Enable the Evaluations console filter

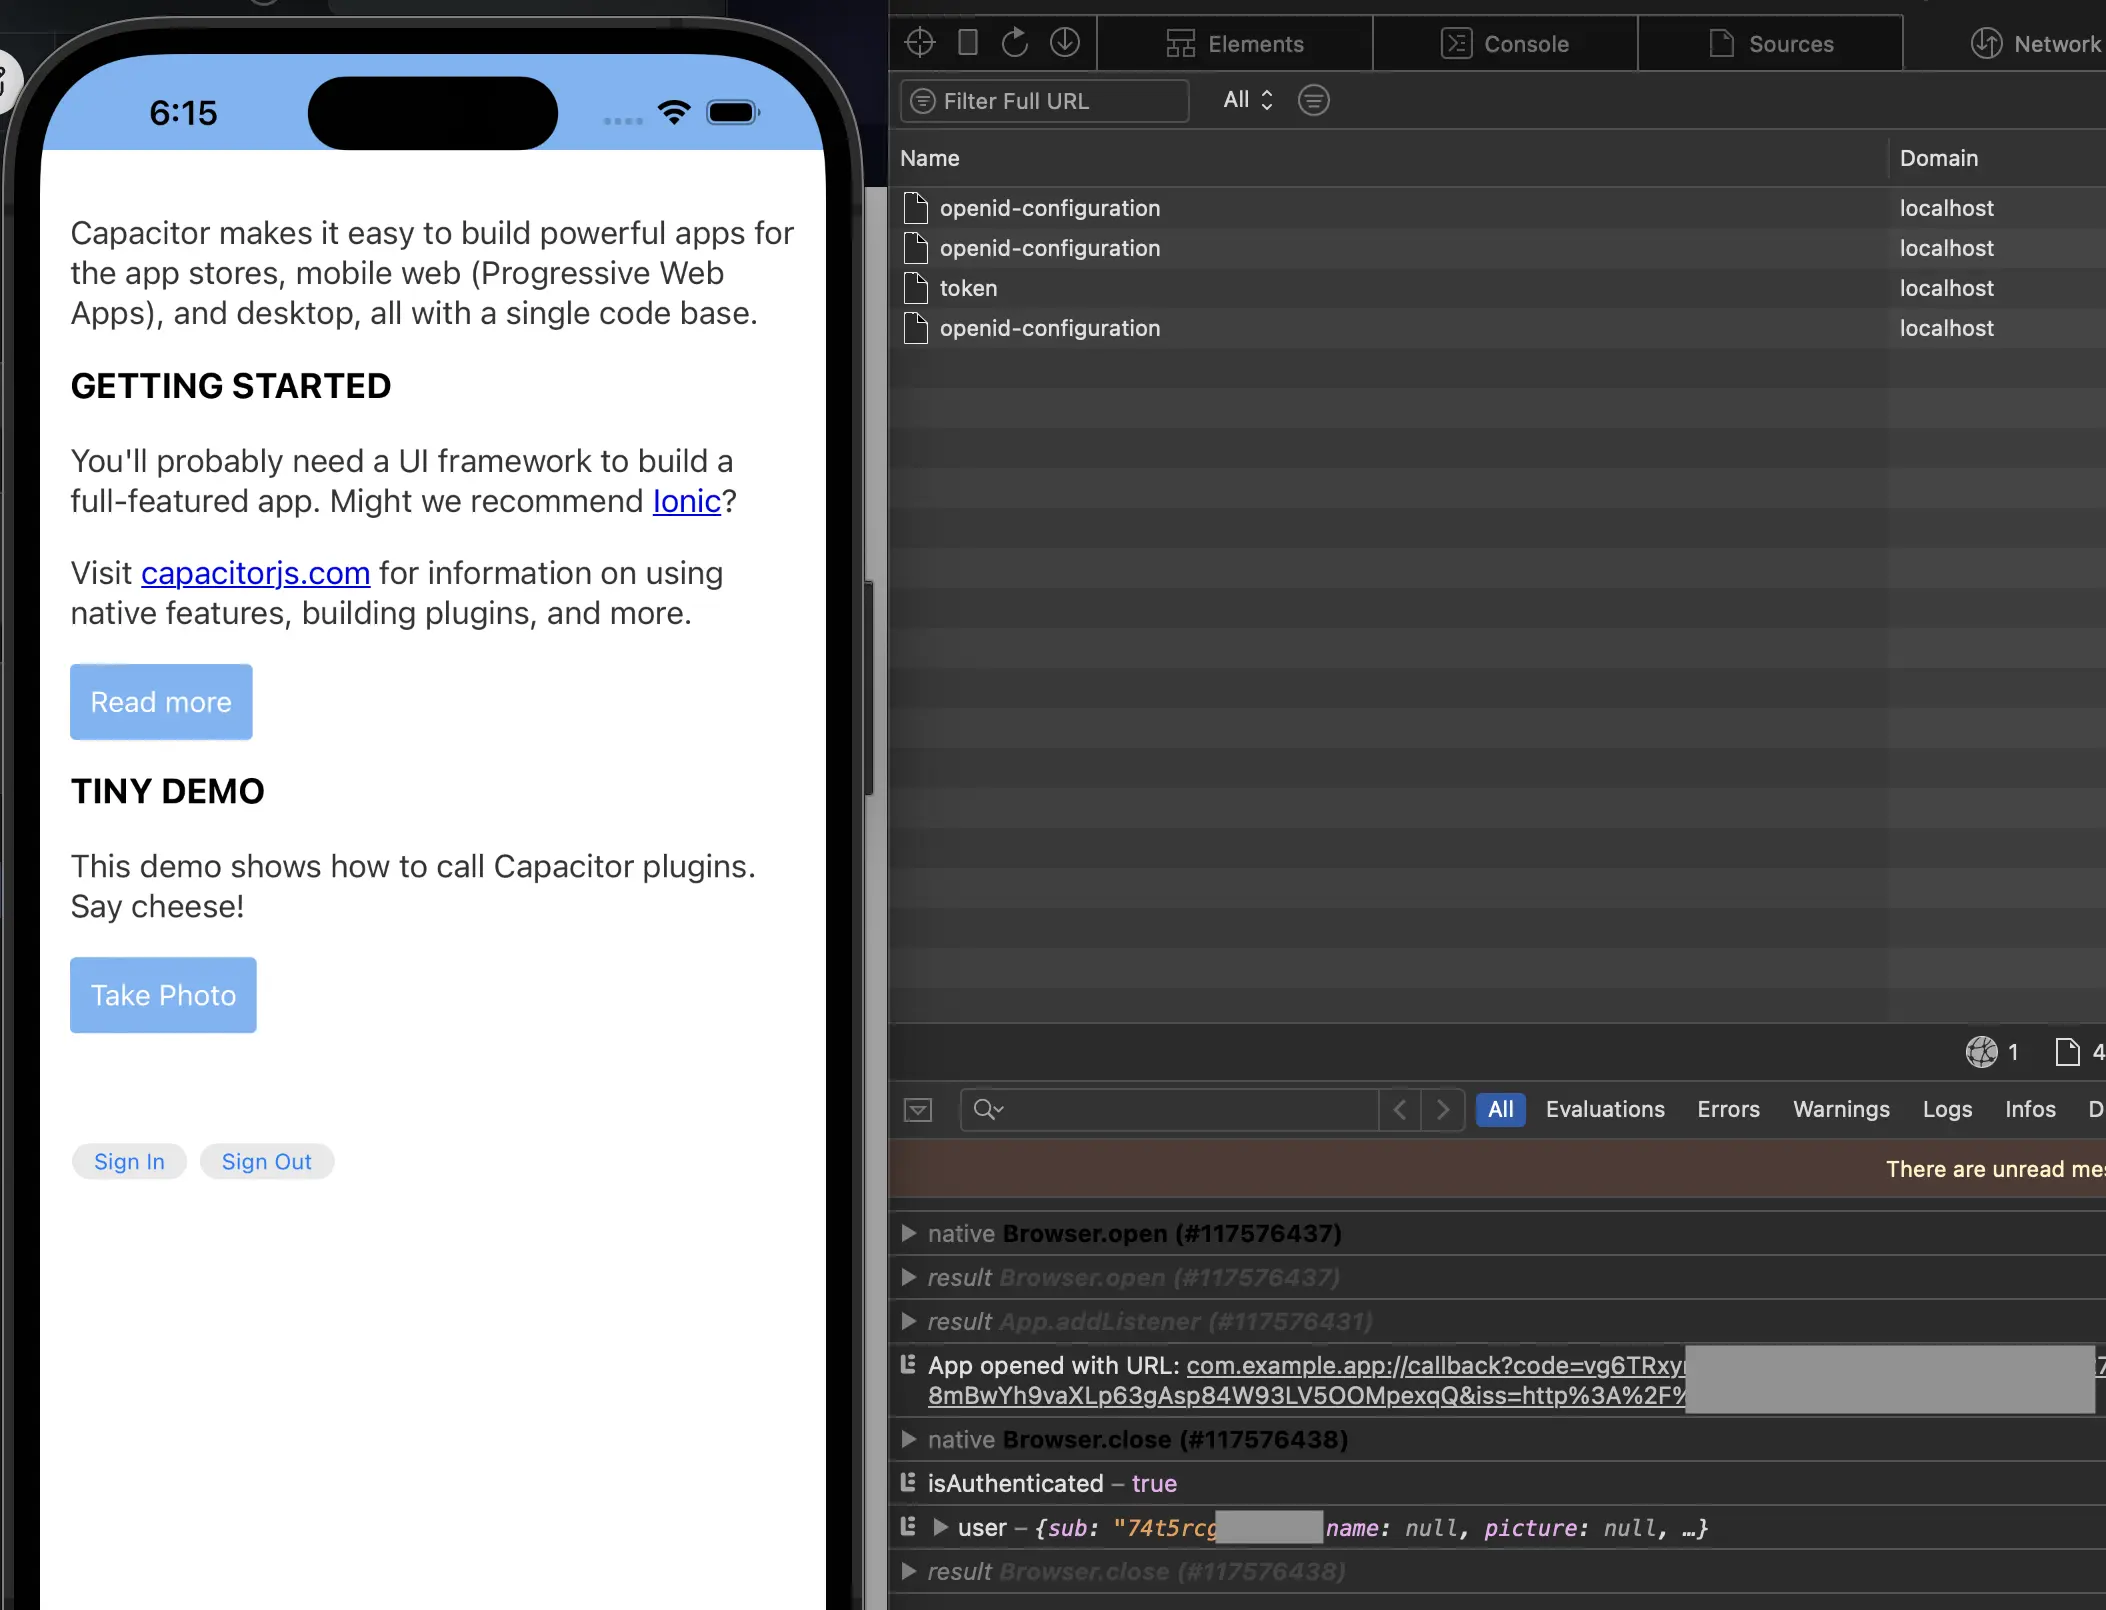point(1605,1109)
